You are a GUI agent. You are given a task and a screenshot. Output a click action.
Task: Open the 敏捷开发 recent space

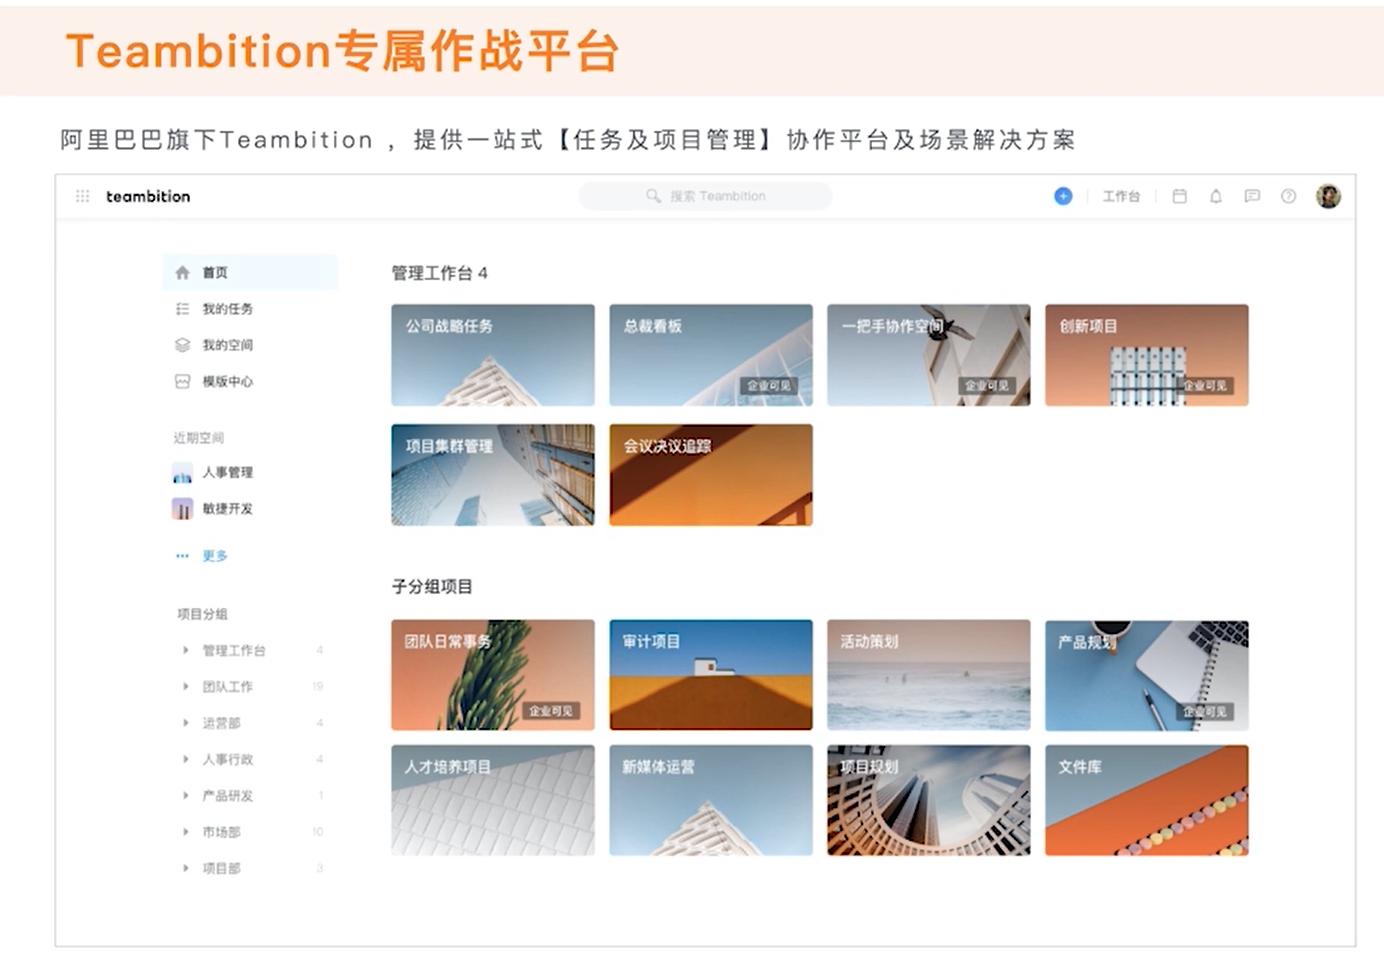tap(228, 508)
